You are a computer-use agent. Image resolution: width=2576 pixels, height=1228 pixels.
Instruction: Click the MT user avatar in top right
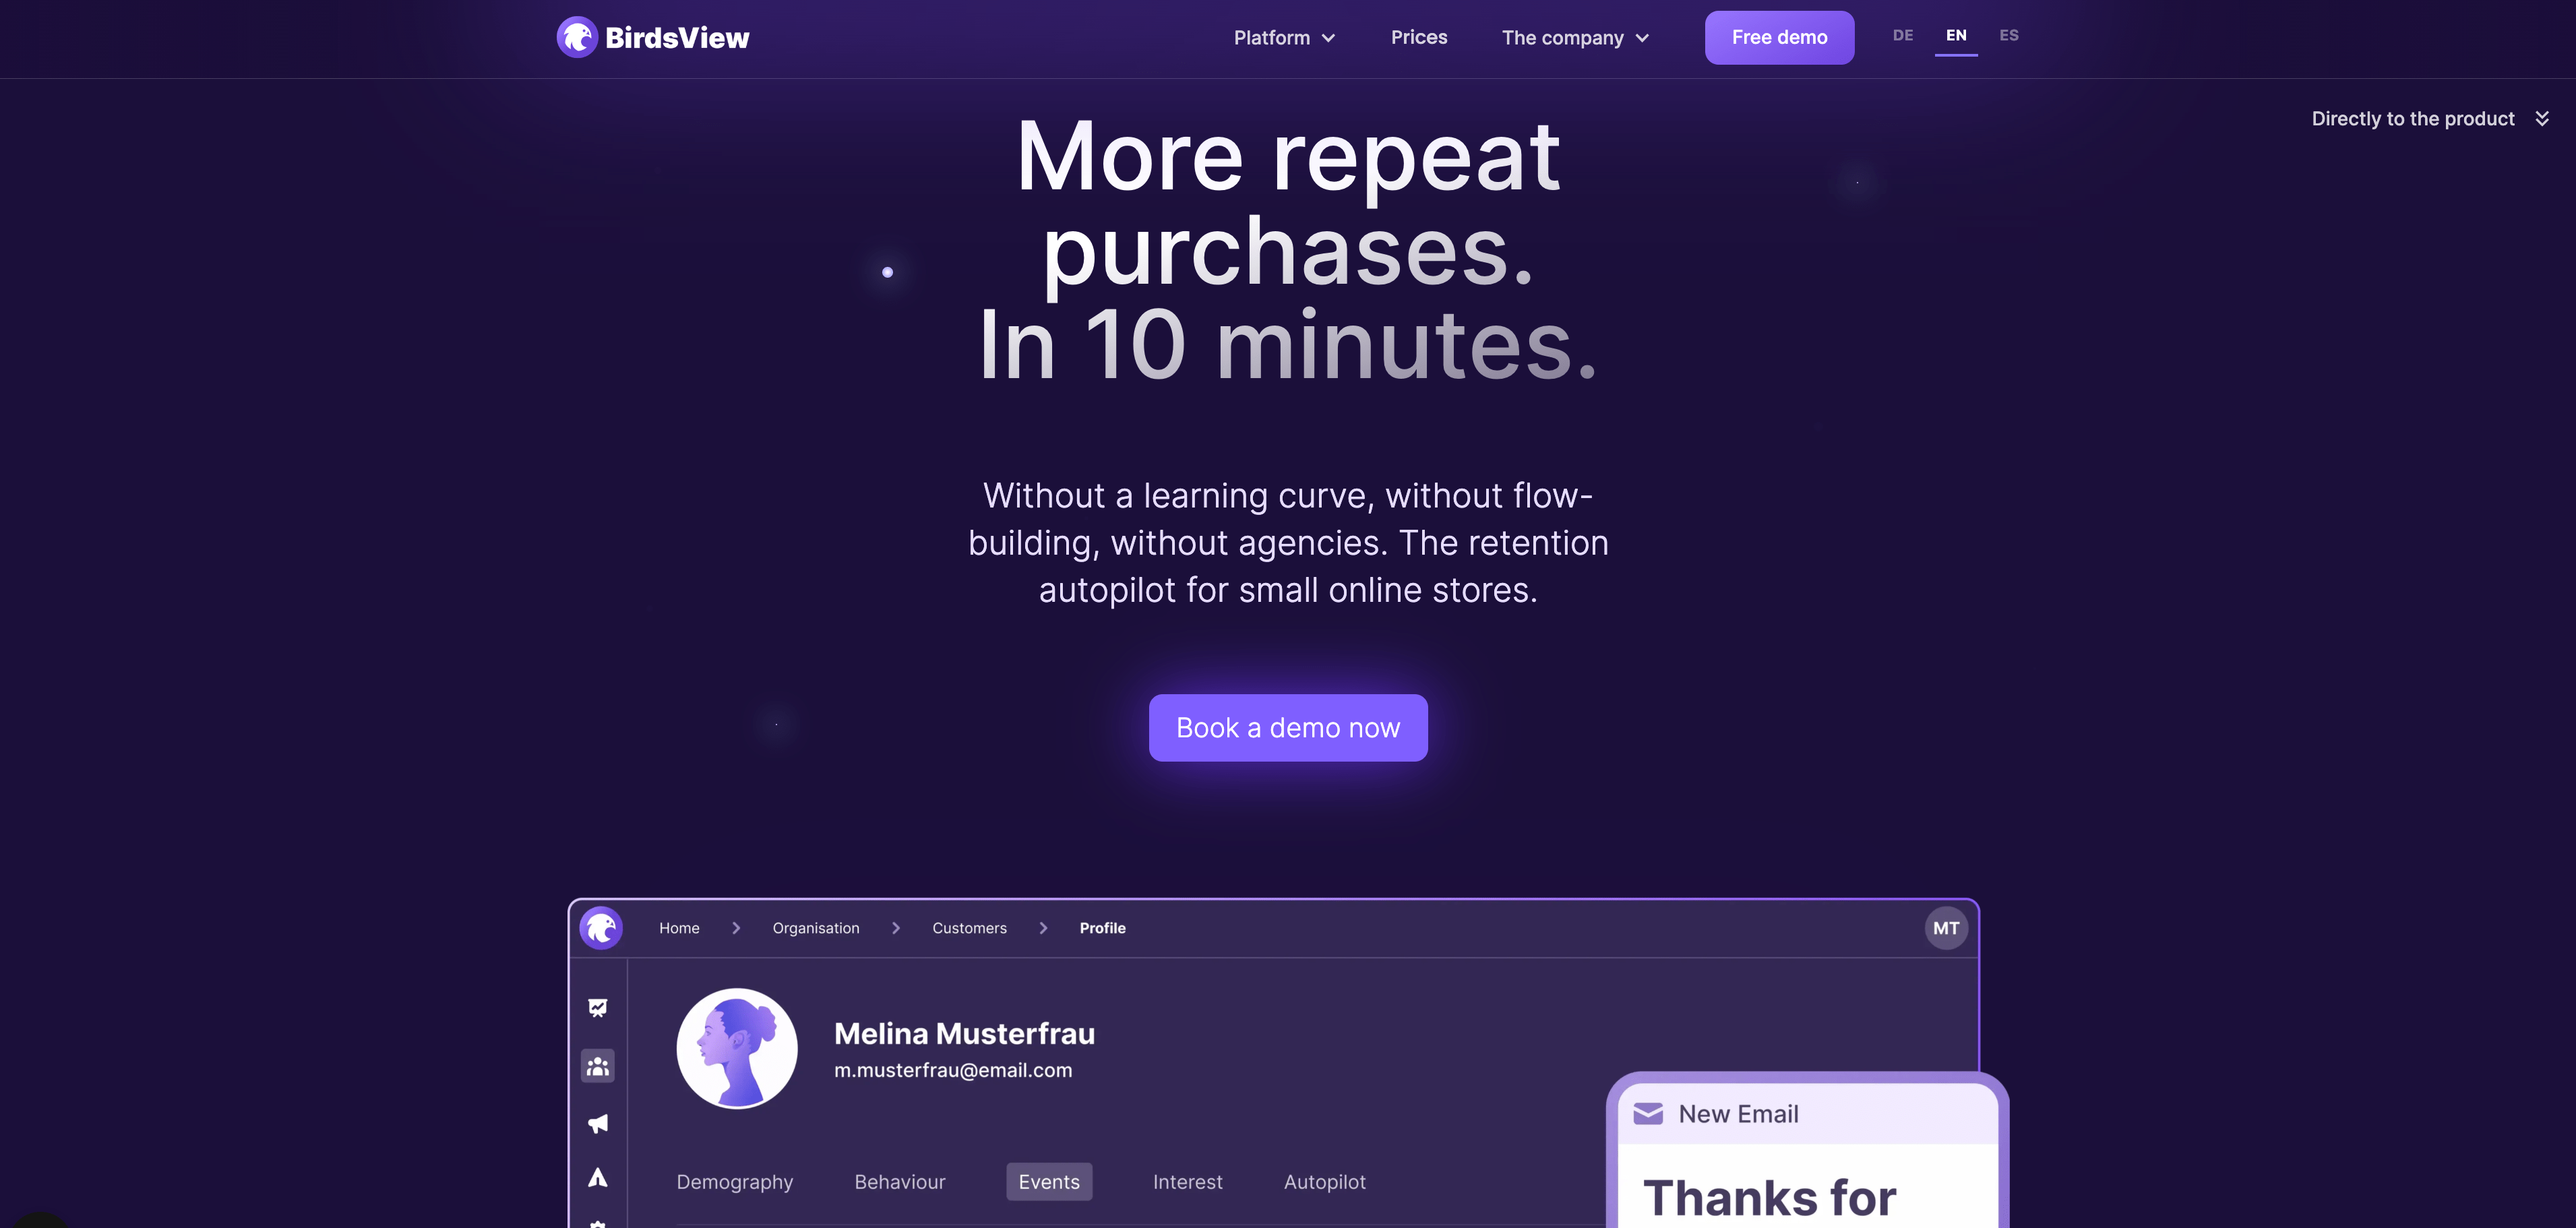tap(1946, 927)
